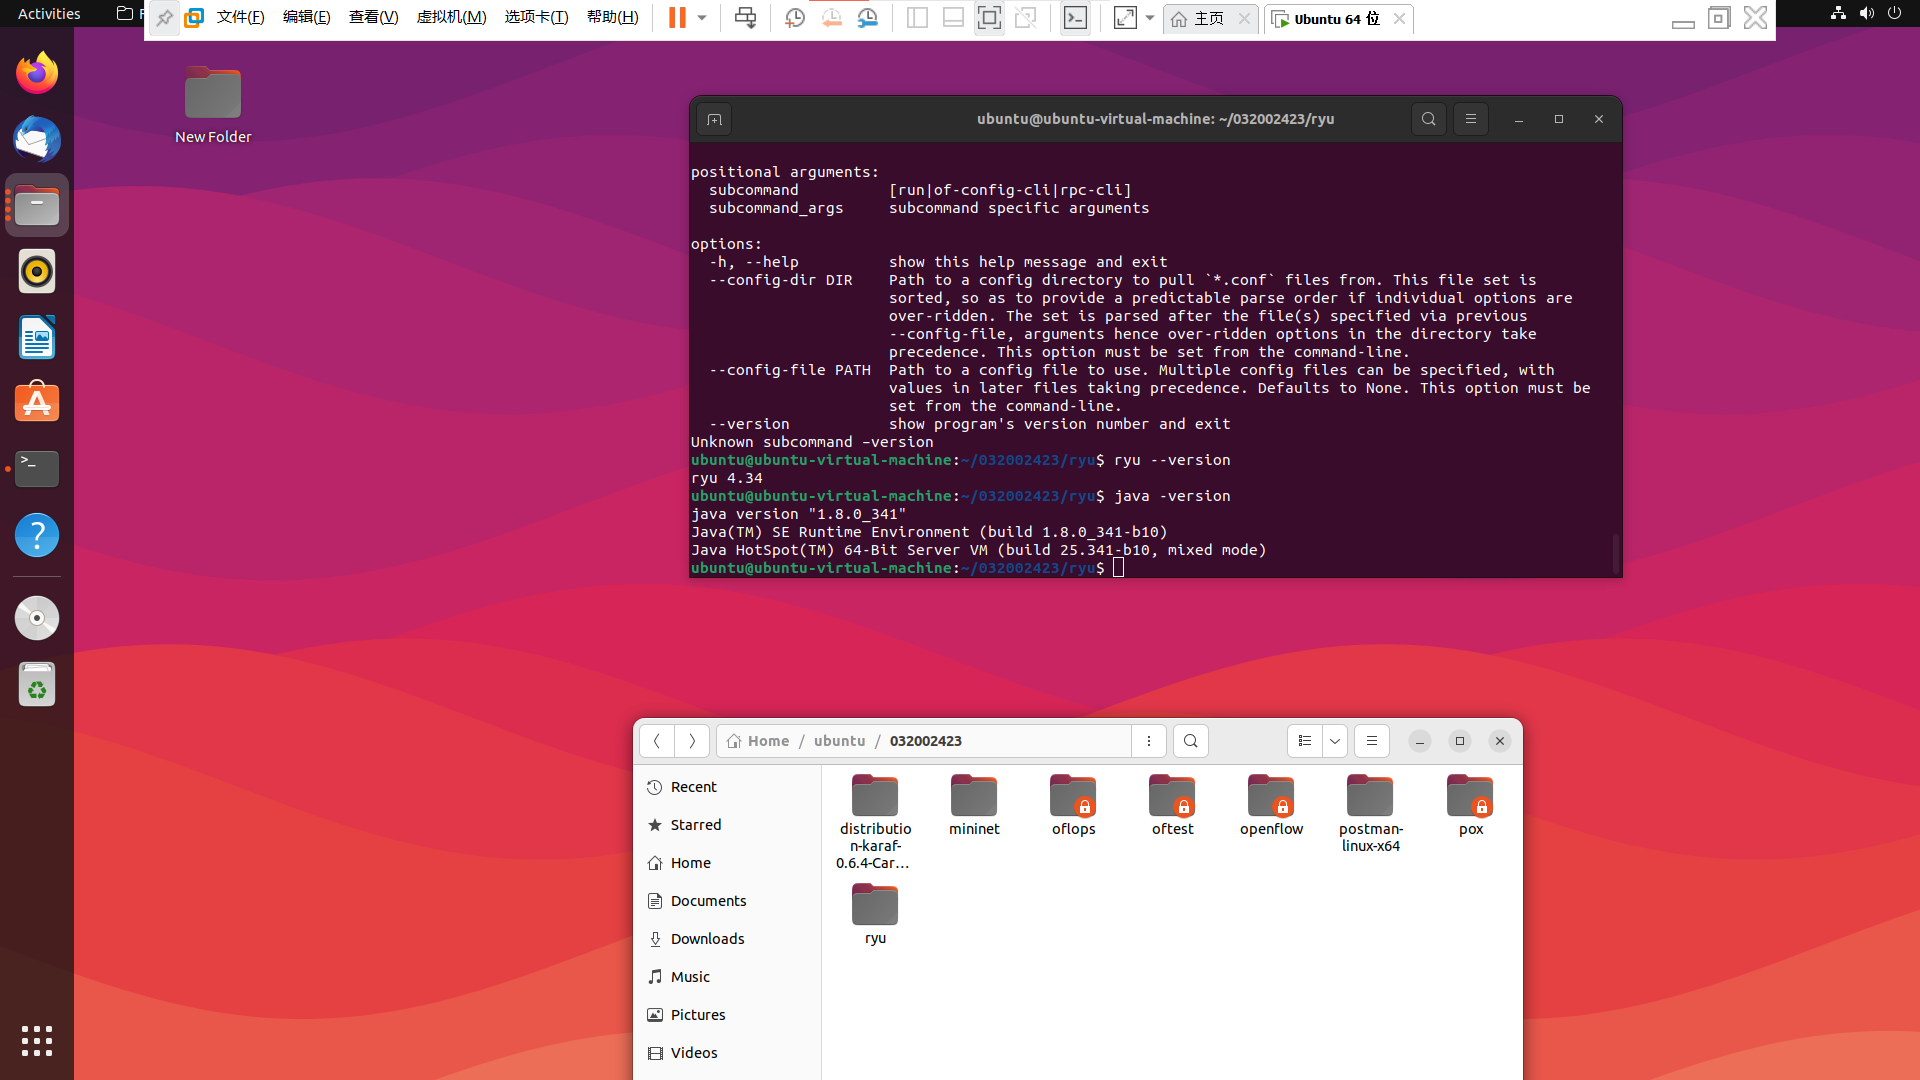Image resolution: width=1920 pixels, height=1080 pixels.
Task: Click the ubuntu path breadcrumb
Action: click(839, 741)
